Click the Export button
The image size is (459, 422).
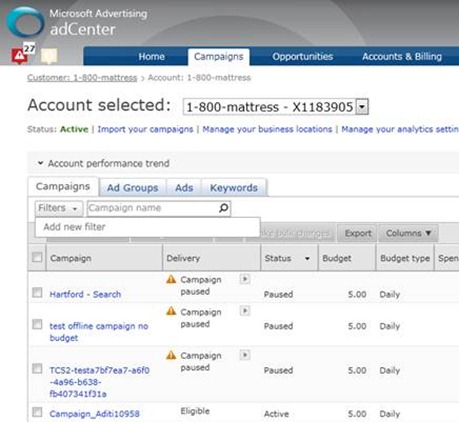point(358,233)
